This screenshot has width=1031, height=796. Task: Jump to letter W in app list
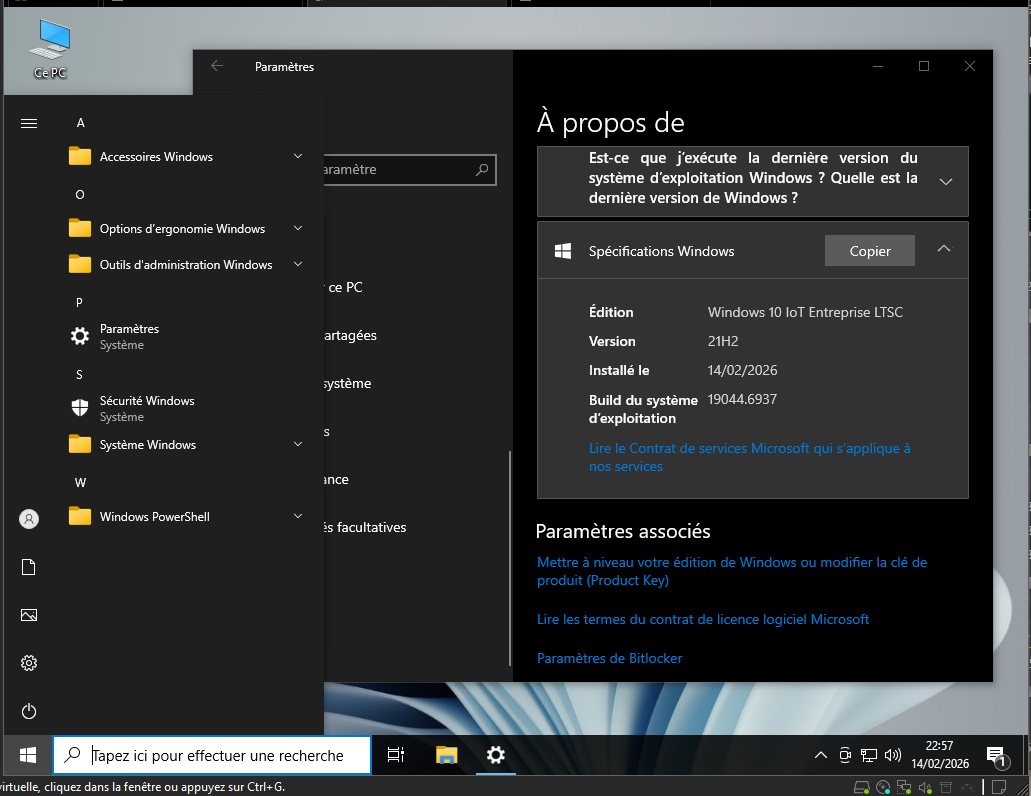point(80,482)
